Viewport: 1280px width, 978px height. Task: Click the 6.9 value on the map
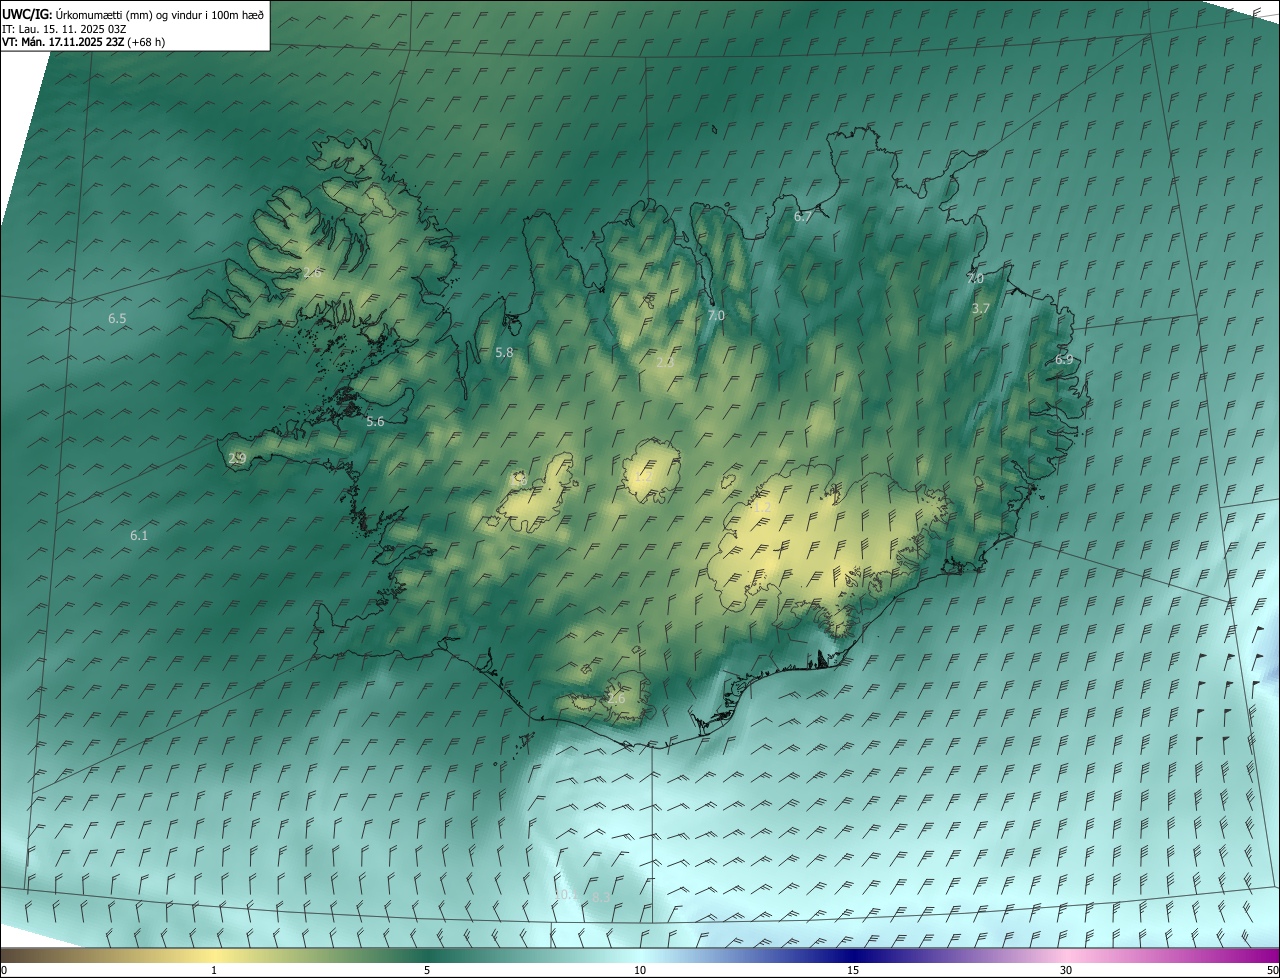pos(1064,360)
